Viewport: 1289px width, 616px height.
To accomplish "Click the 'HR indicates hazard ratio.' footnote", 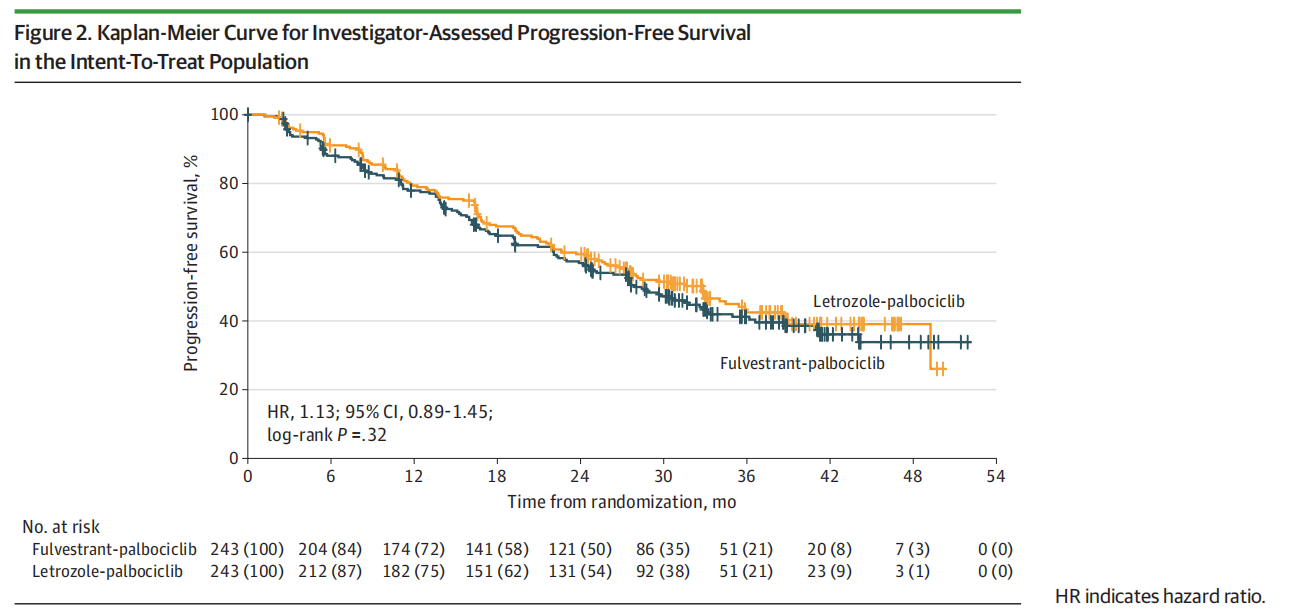I will click(x=1160, y=597).
